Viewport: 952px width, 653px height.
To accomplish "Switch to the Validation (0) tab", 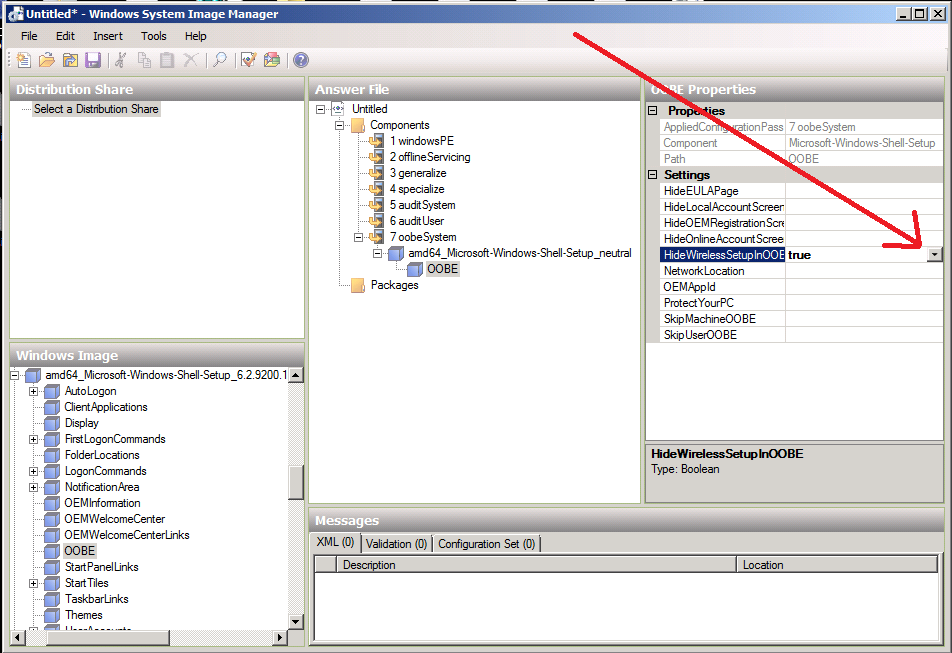I will click(x=396, y=544).
